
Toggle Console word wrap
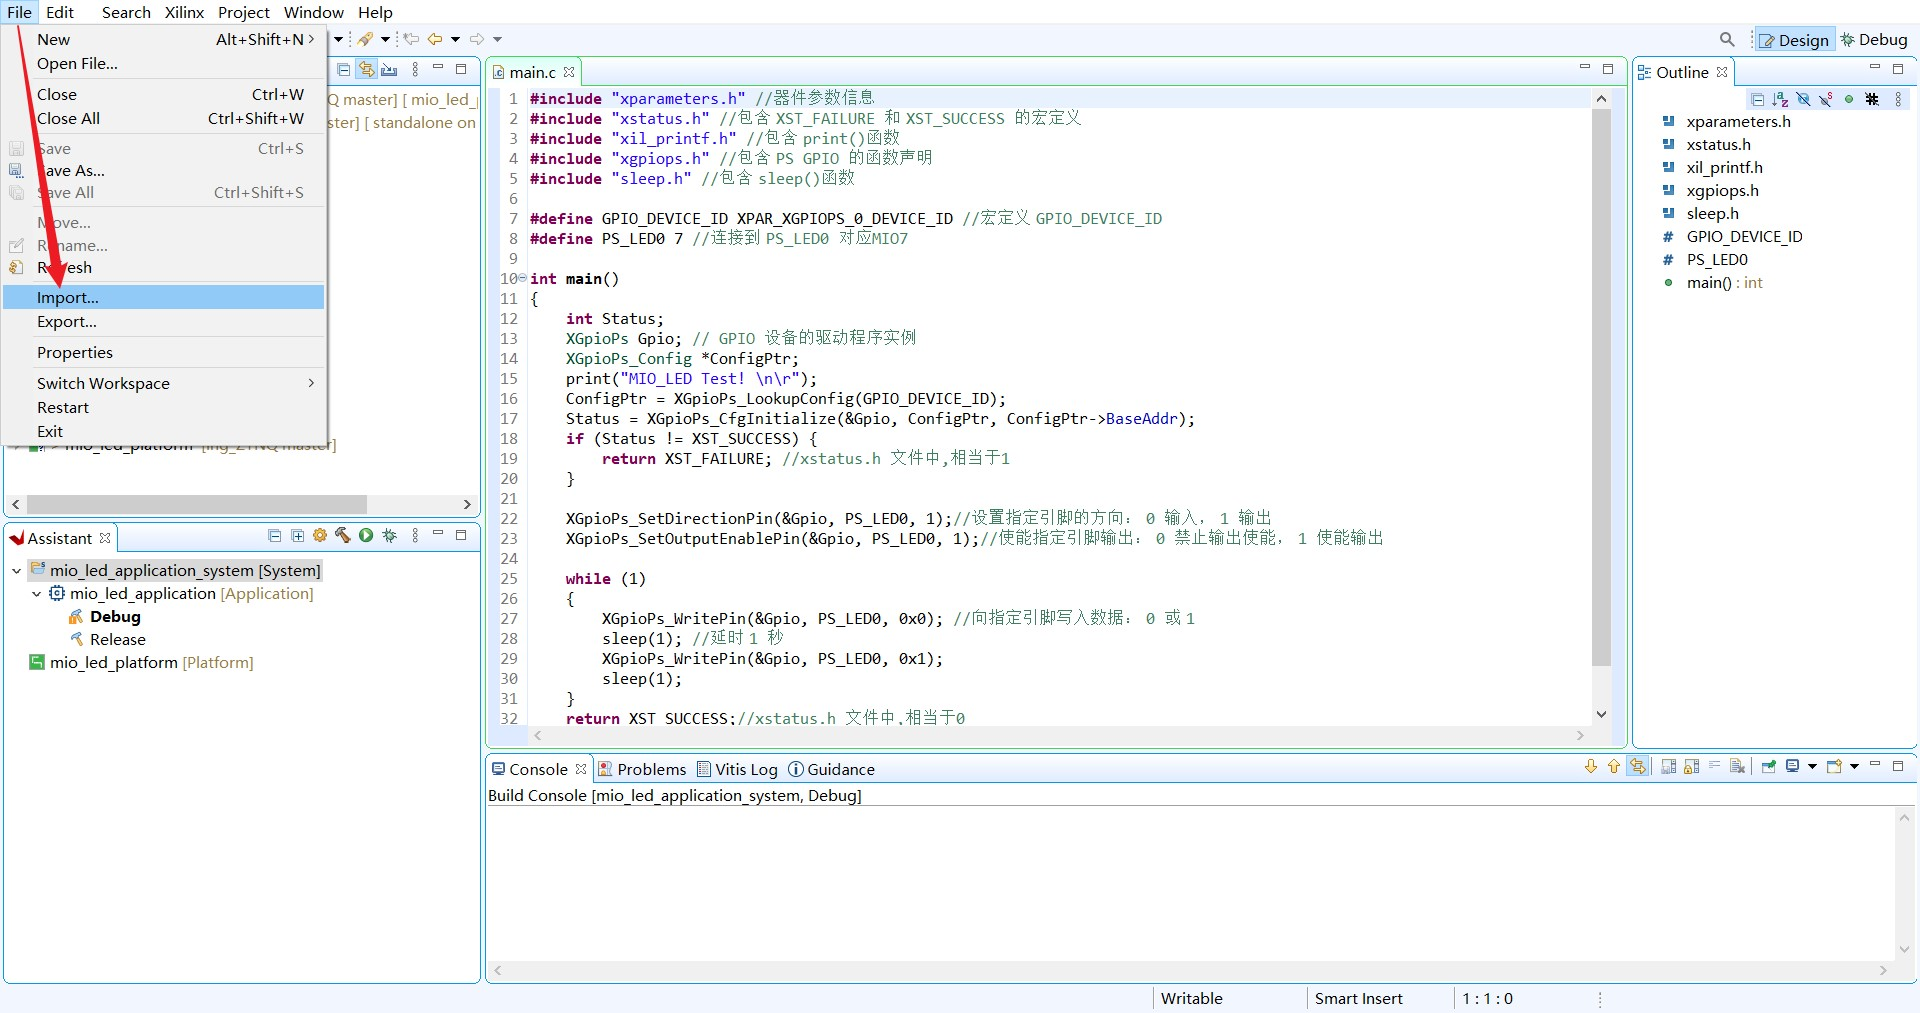1715,767
